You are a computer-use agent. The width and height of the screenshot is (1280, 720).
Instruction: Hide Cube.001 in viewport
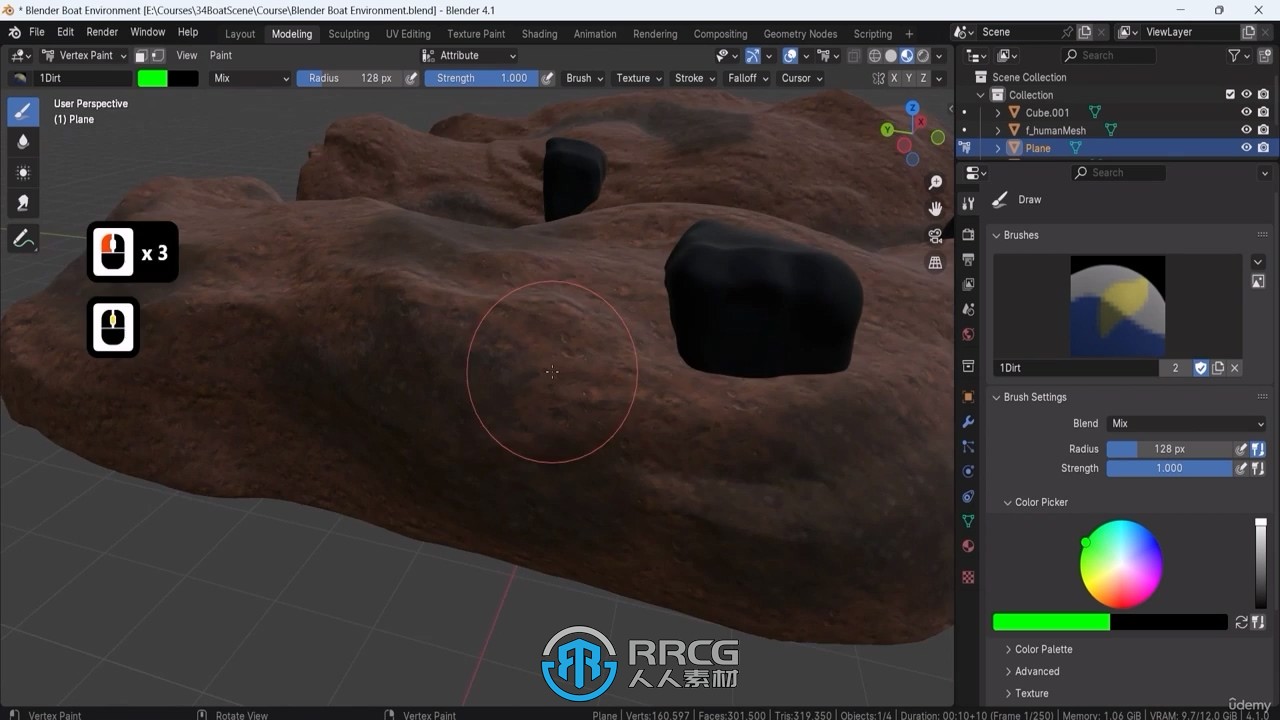1246,112
